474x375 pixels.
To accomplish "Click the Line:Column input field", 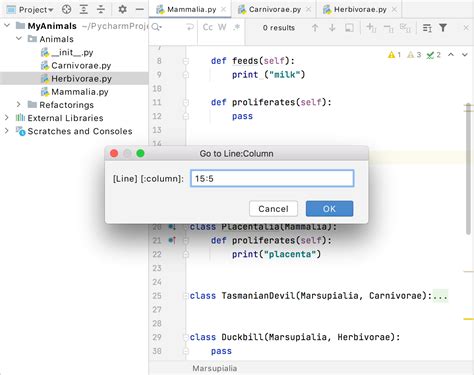I will click(x=272, y=178).
